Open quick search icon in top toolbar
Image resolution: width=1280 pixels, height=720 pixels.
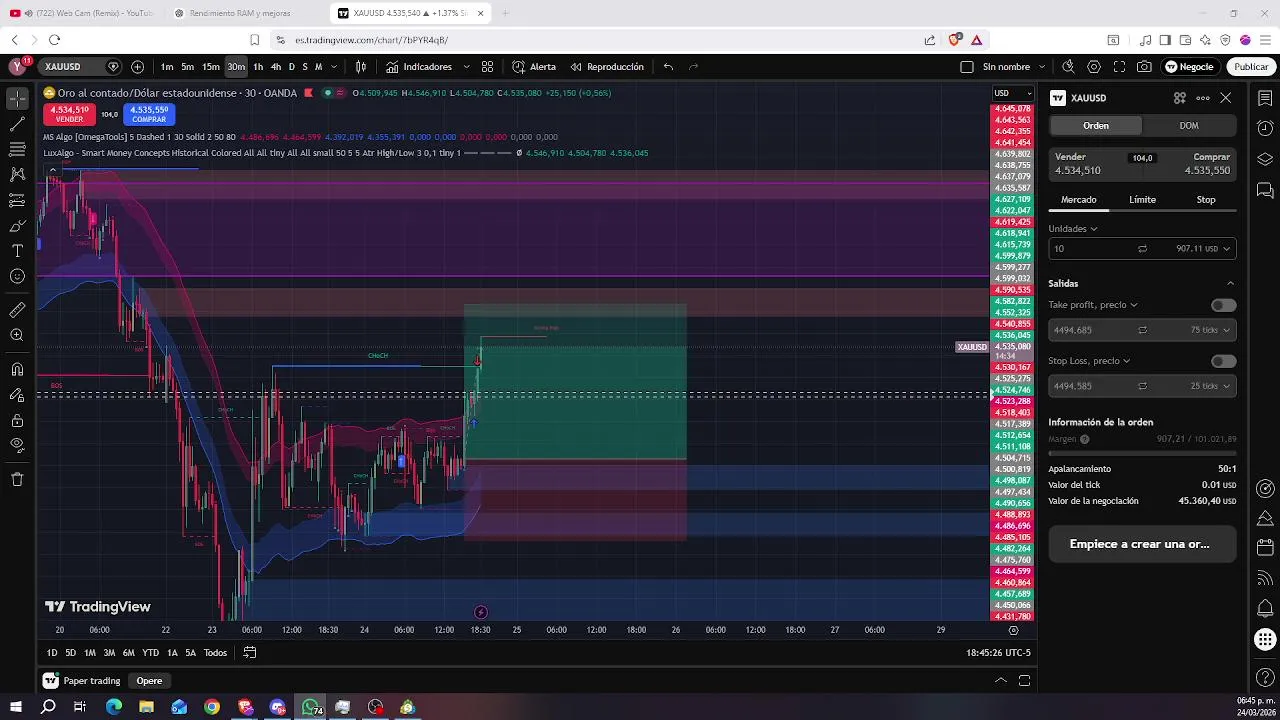coord(1068,67)
